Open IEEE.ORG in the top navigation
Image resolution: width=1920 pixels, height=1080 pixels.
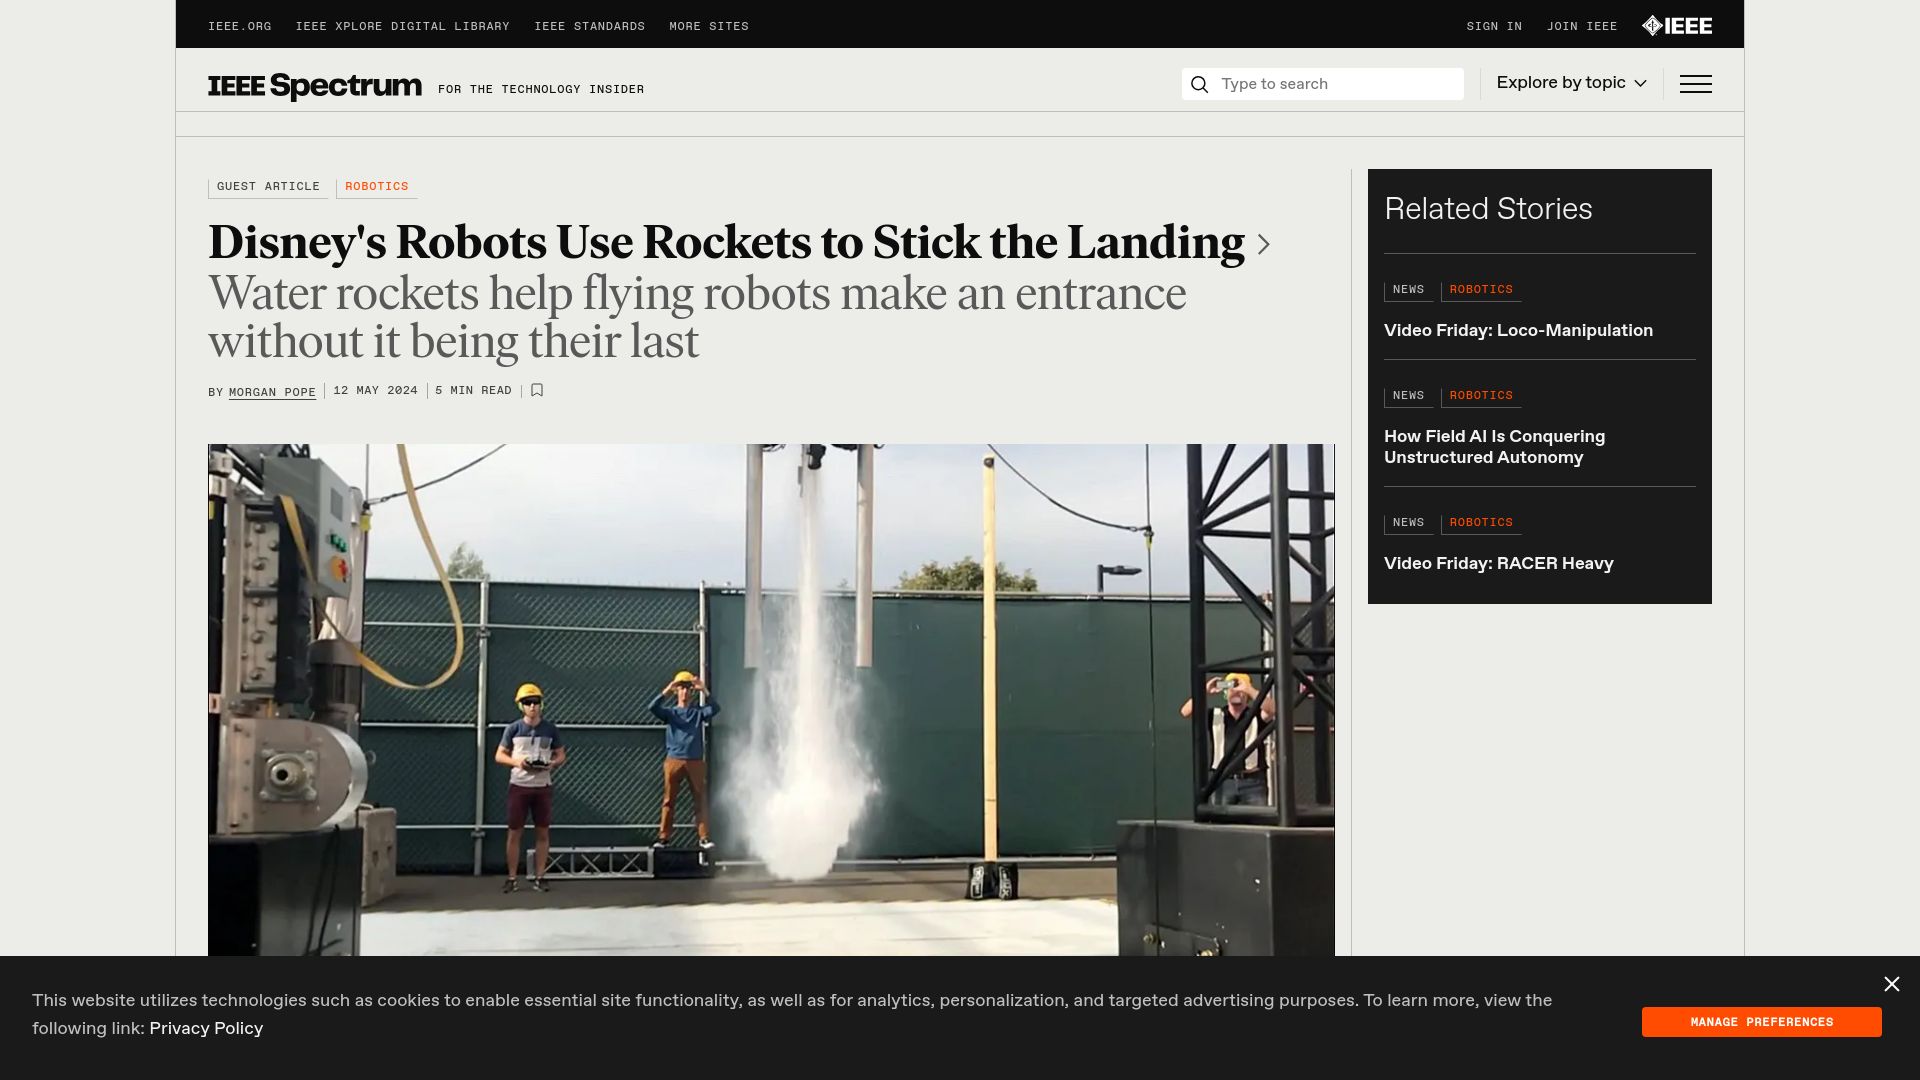coord(239,27)
